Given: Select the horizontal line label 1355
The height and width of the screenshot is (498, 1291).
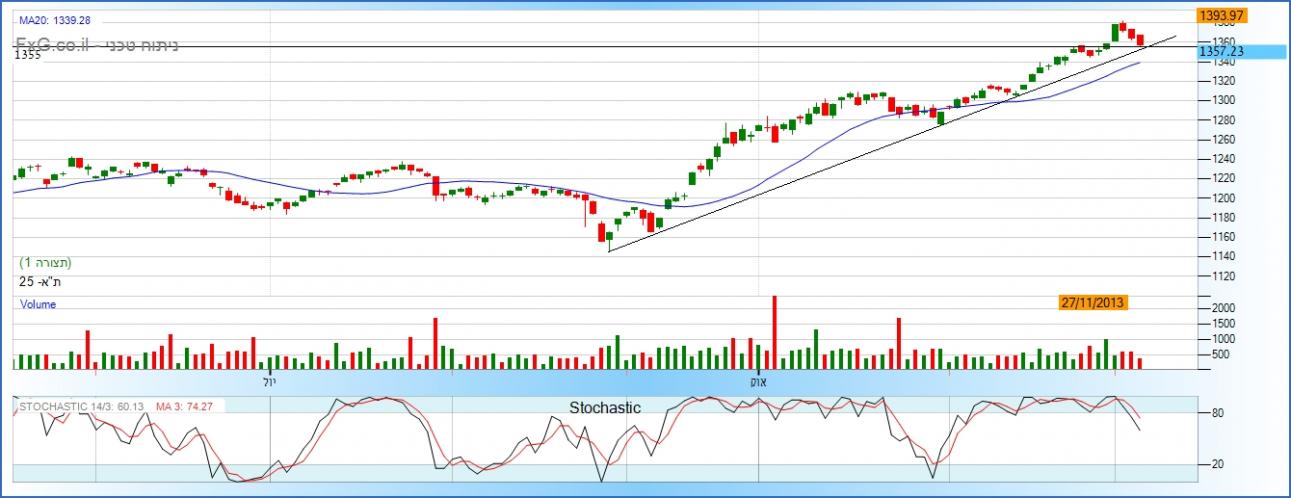Looking at the screenshot, I should click(28, 56).
